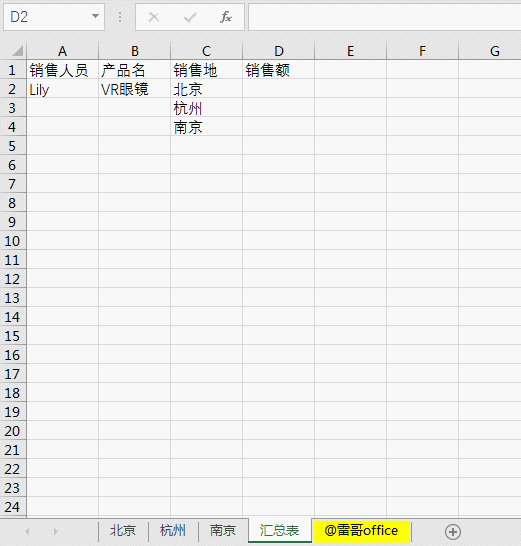The height and width of the screenshot is (546, 521).
Task: Click cell containing VR眼镜
Action: (135, 89)
